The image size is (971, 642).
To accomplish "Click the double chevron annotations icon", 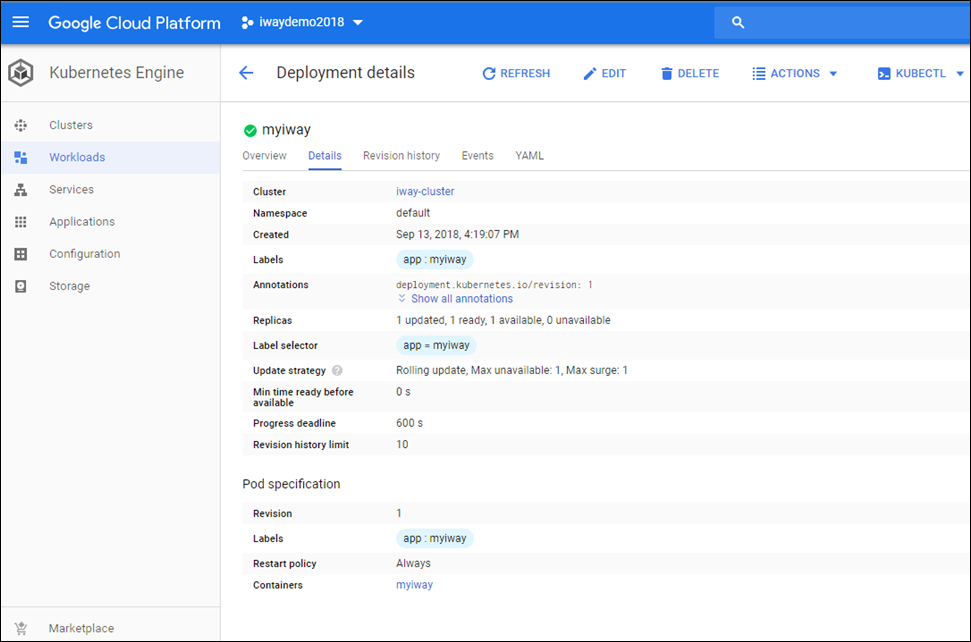I will pyautogui.click(x=402, y=298).
